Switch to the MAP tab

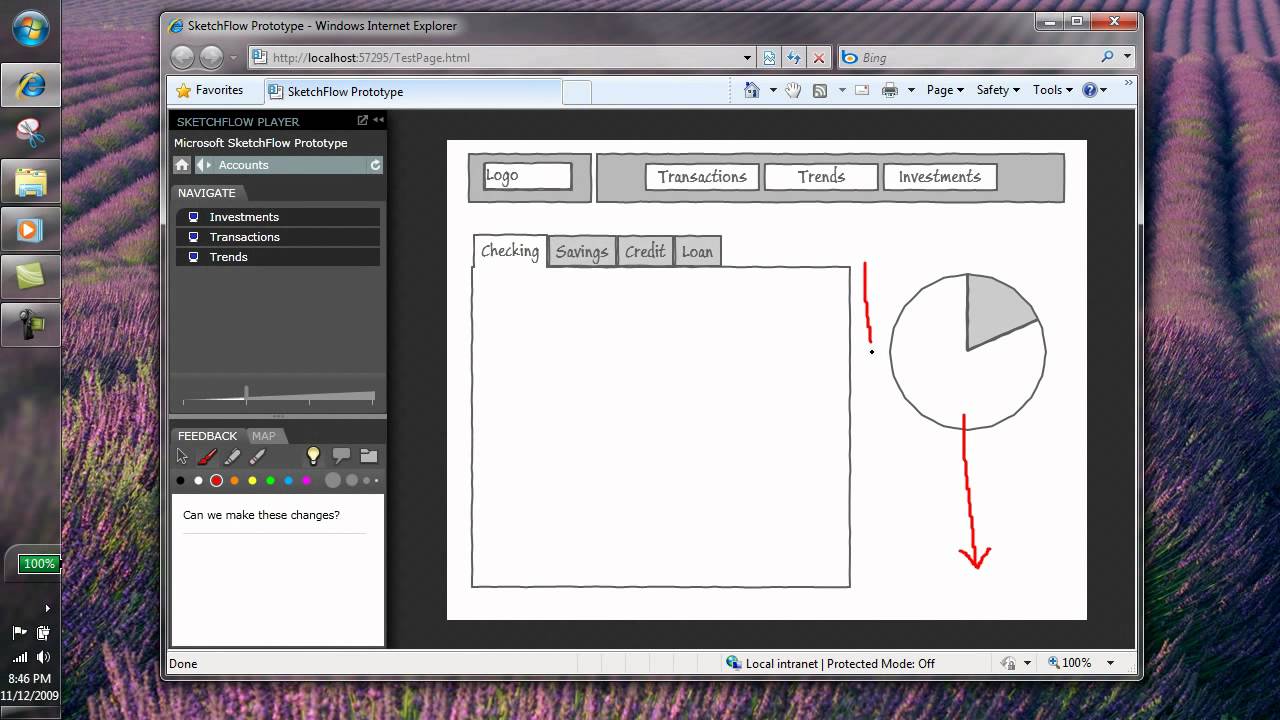(x=263, y=436)
